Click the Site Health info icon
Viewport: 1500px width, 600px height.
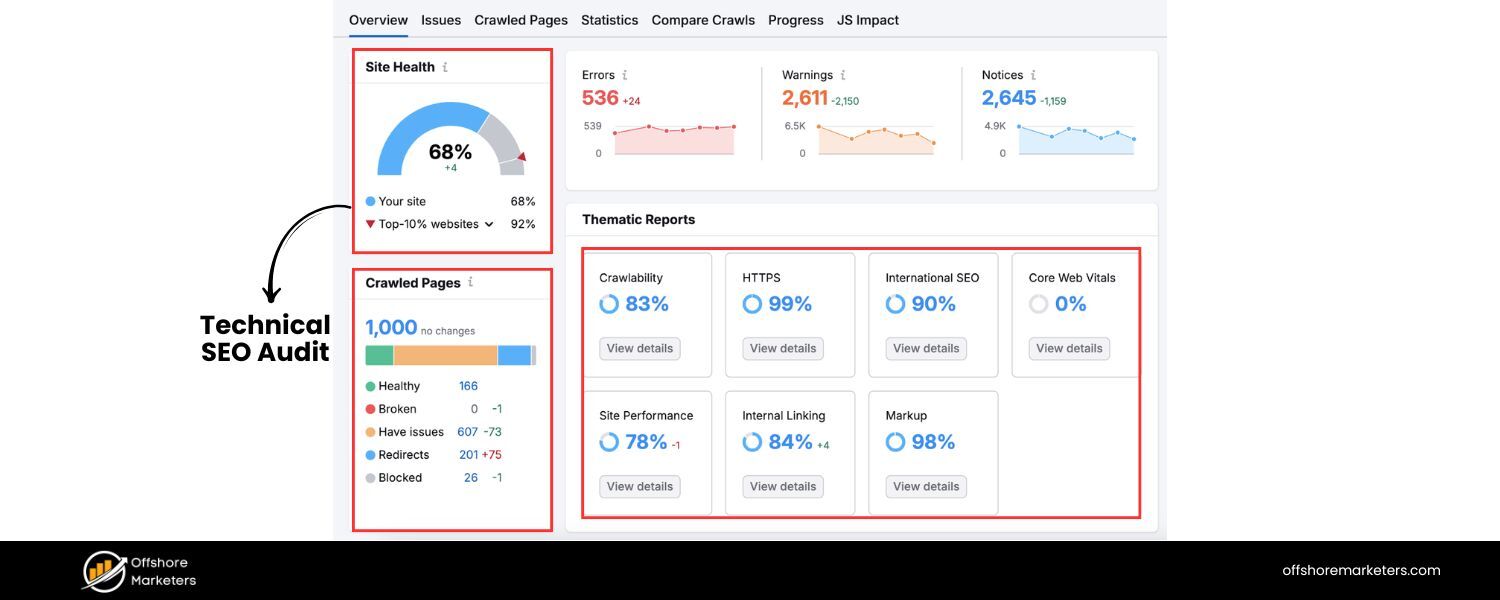[447, 66]
